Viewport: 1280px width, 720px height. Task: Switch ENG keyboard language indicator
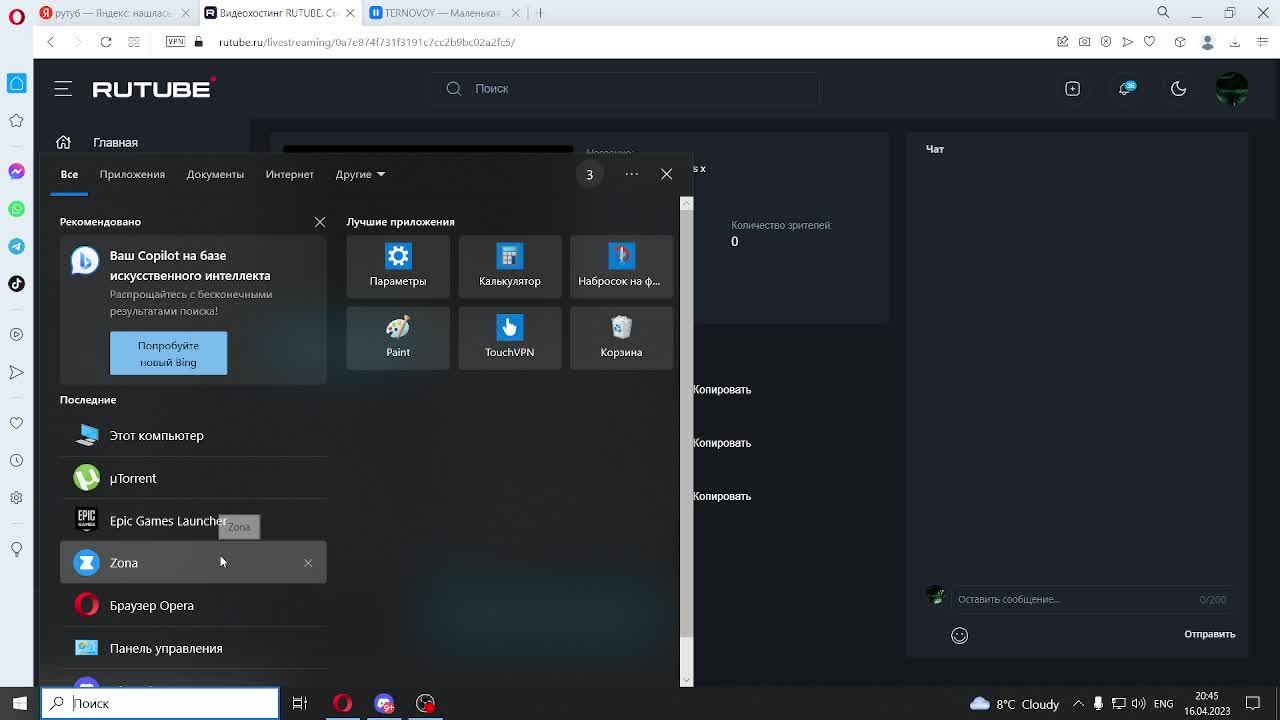point(1163,704)
